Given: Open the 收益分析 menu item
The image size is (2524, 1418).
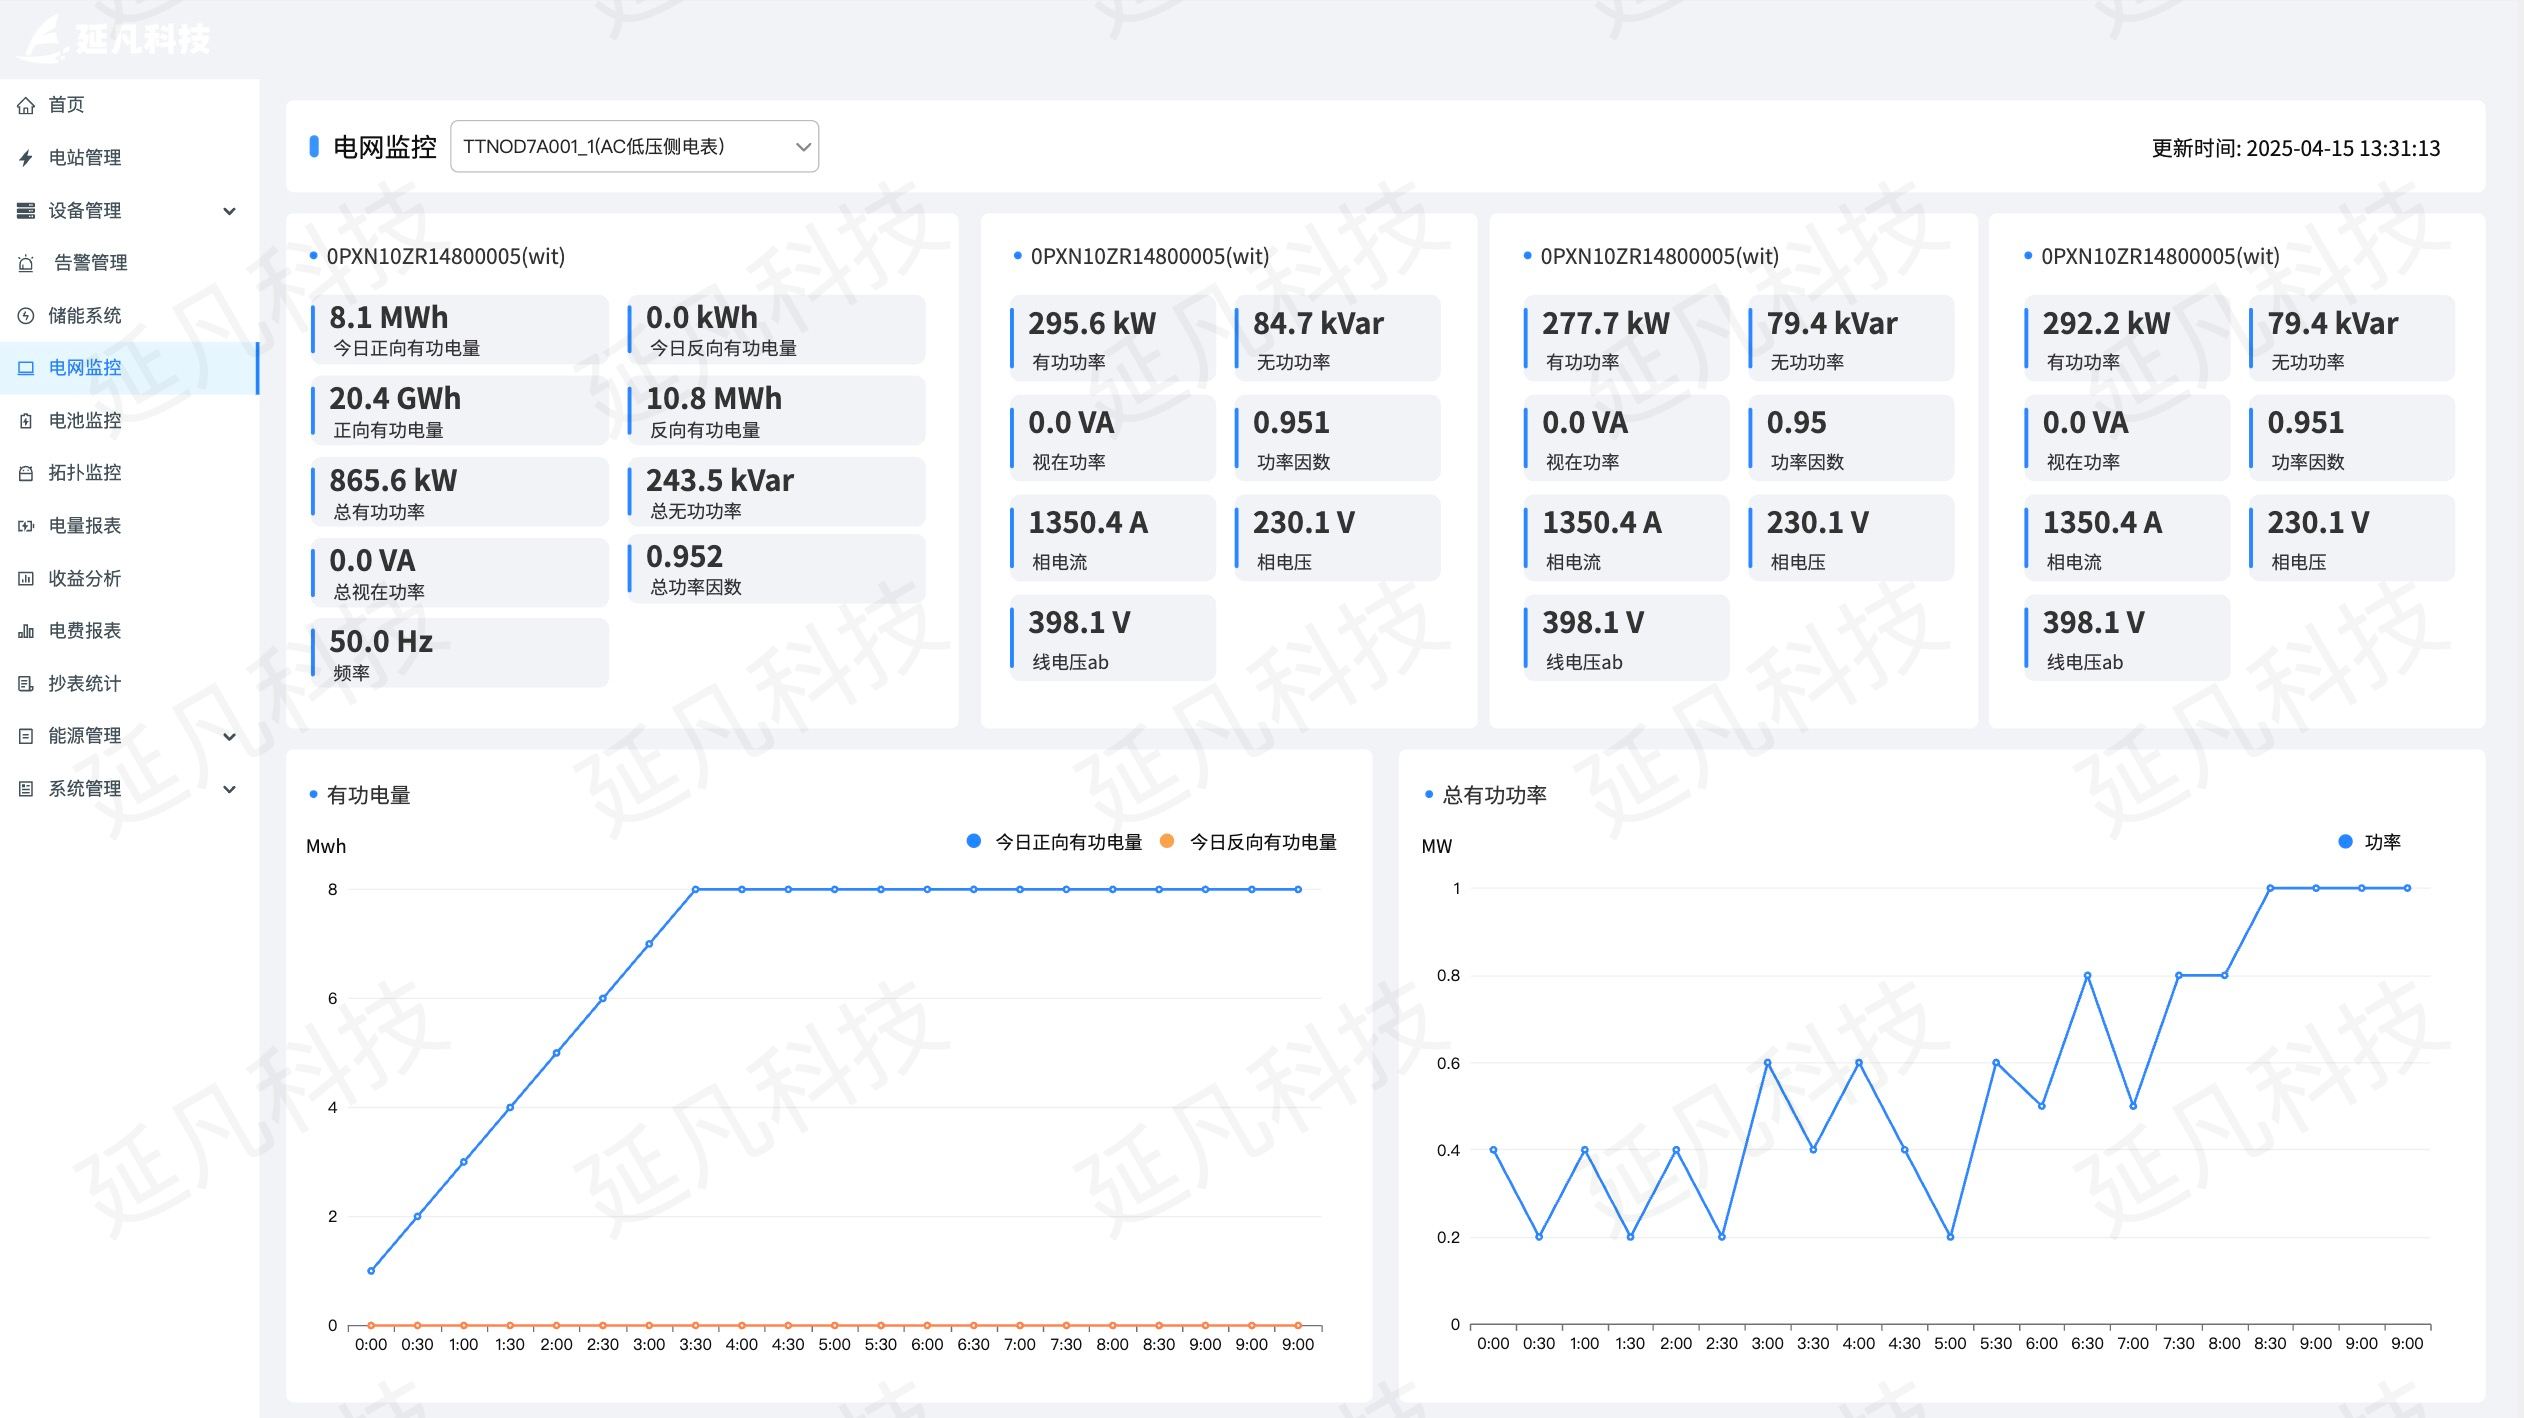Looking at the screenshot, I should pyautogui.click(x=85, y=579).
